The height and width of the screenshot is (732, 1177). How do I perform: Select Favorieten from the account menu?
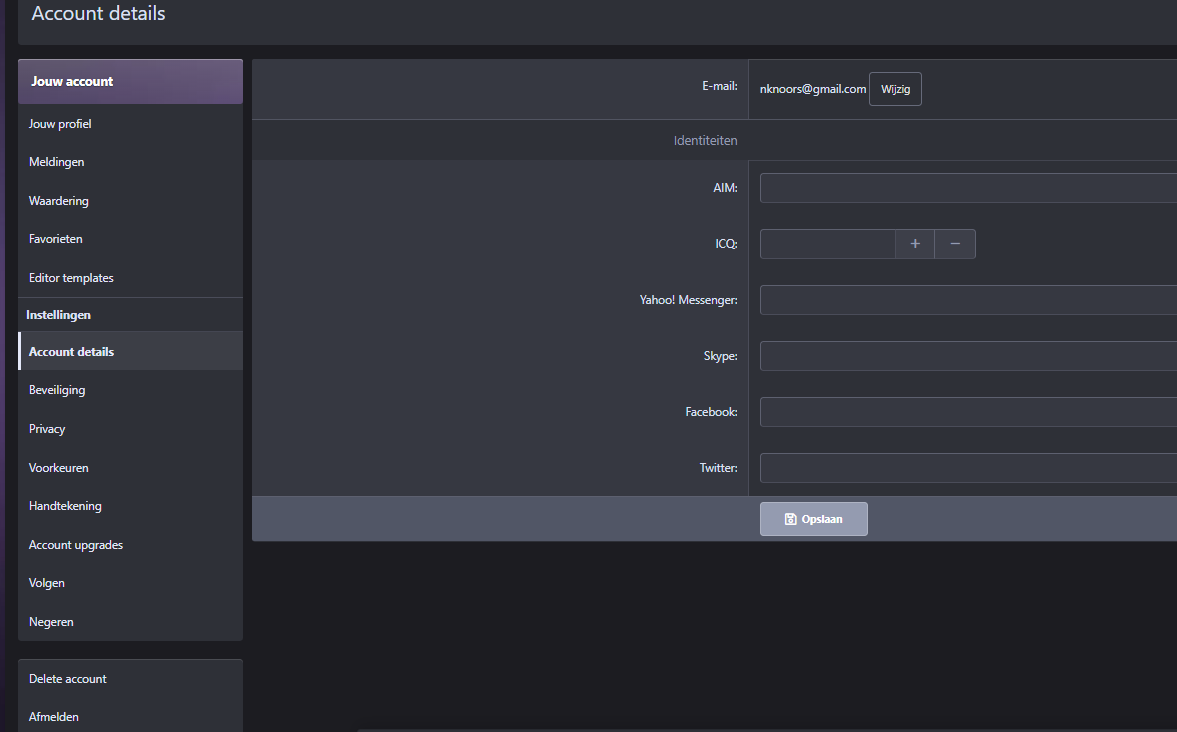click(56, 239)
